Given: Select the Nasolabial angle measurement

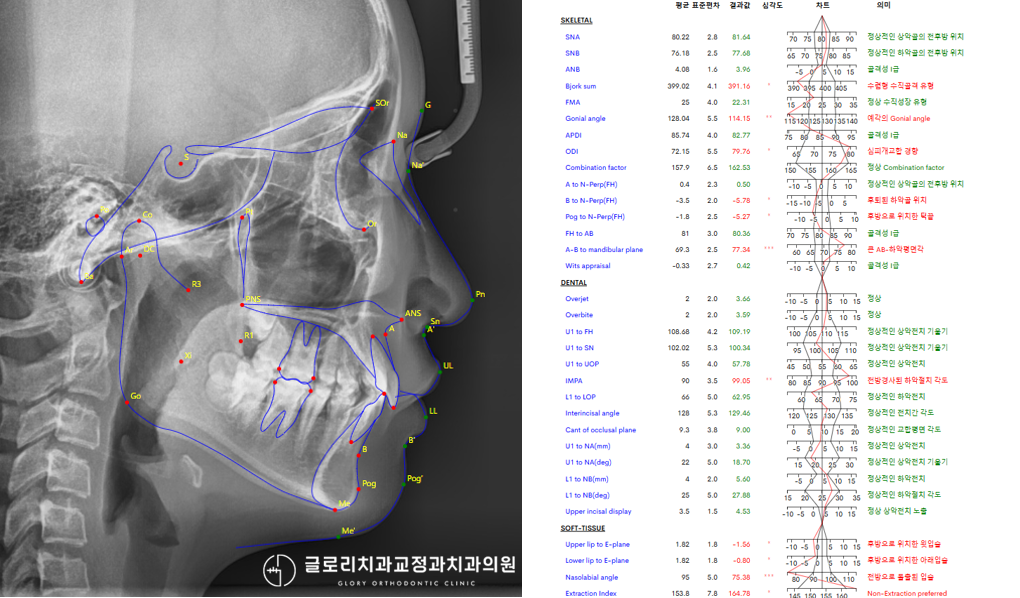Looking at the screenshot, I should pyautogui.click(x=590, y=577).
